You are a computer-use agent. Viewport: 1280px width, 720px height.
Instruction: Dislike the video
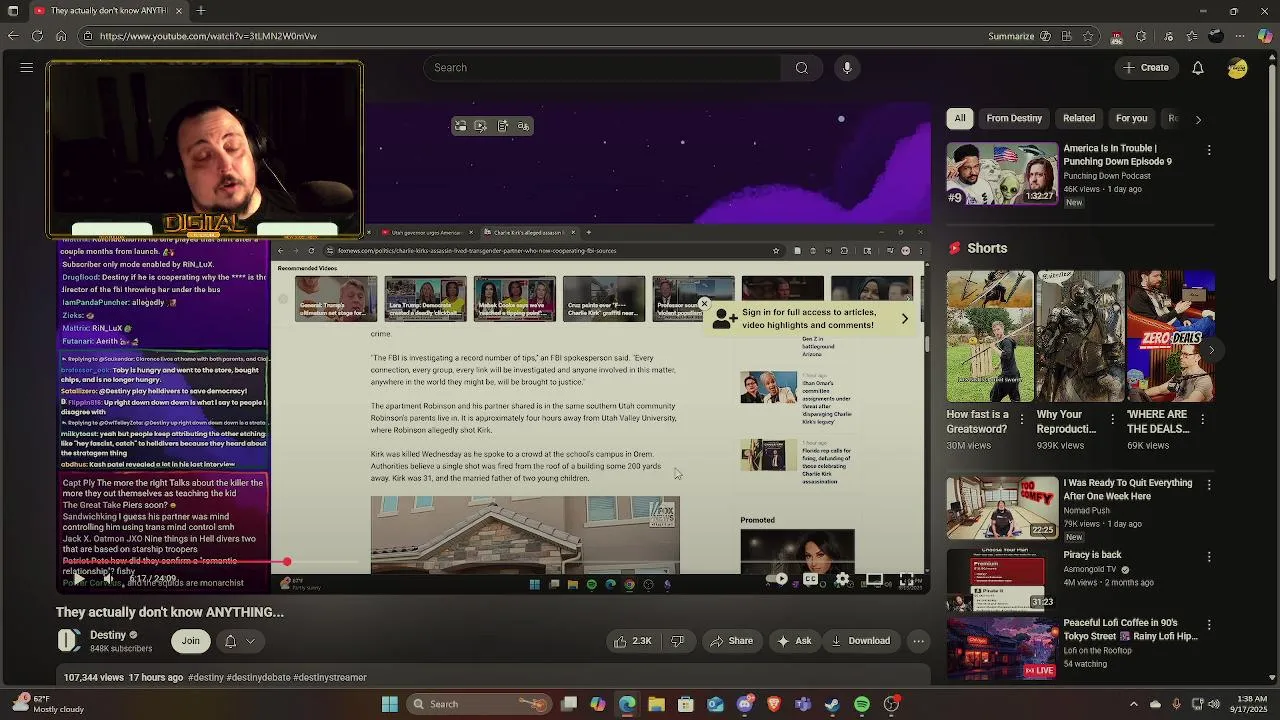click(x=677, y=641)
